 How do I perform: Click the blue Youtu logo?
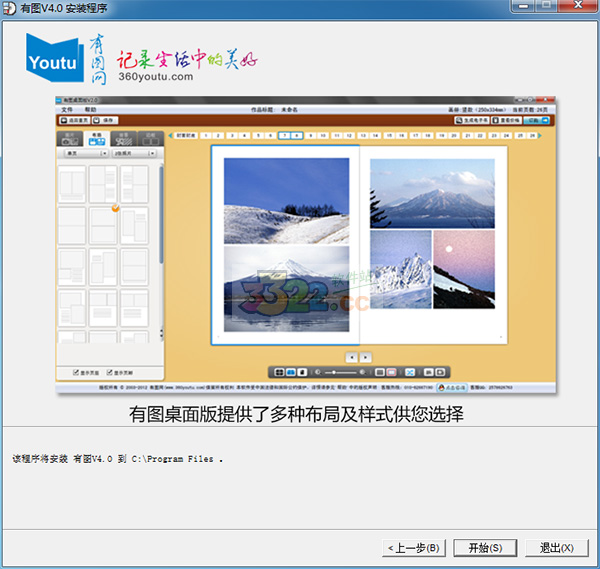52,60
